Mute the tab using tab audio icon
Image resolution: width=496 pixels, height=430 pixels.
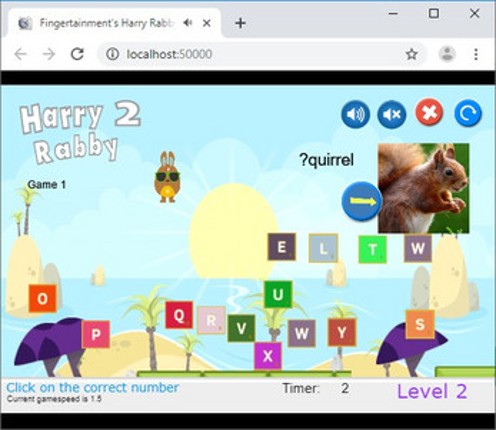pos(188,23)
